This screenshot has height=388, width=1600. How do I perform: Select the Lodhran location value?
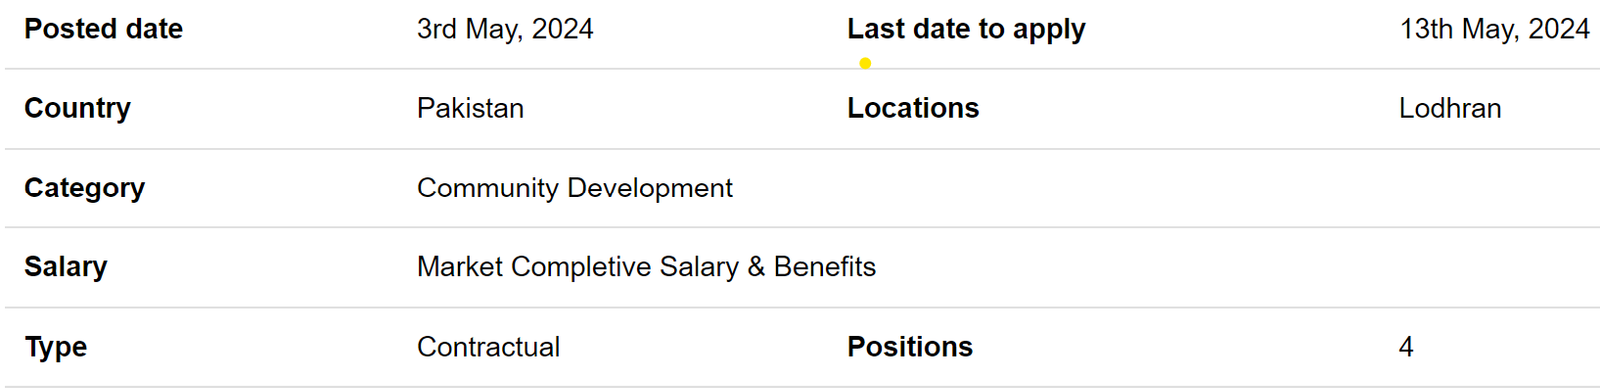(1450, 108)
